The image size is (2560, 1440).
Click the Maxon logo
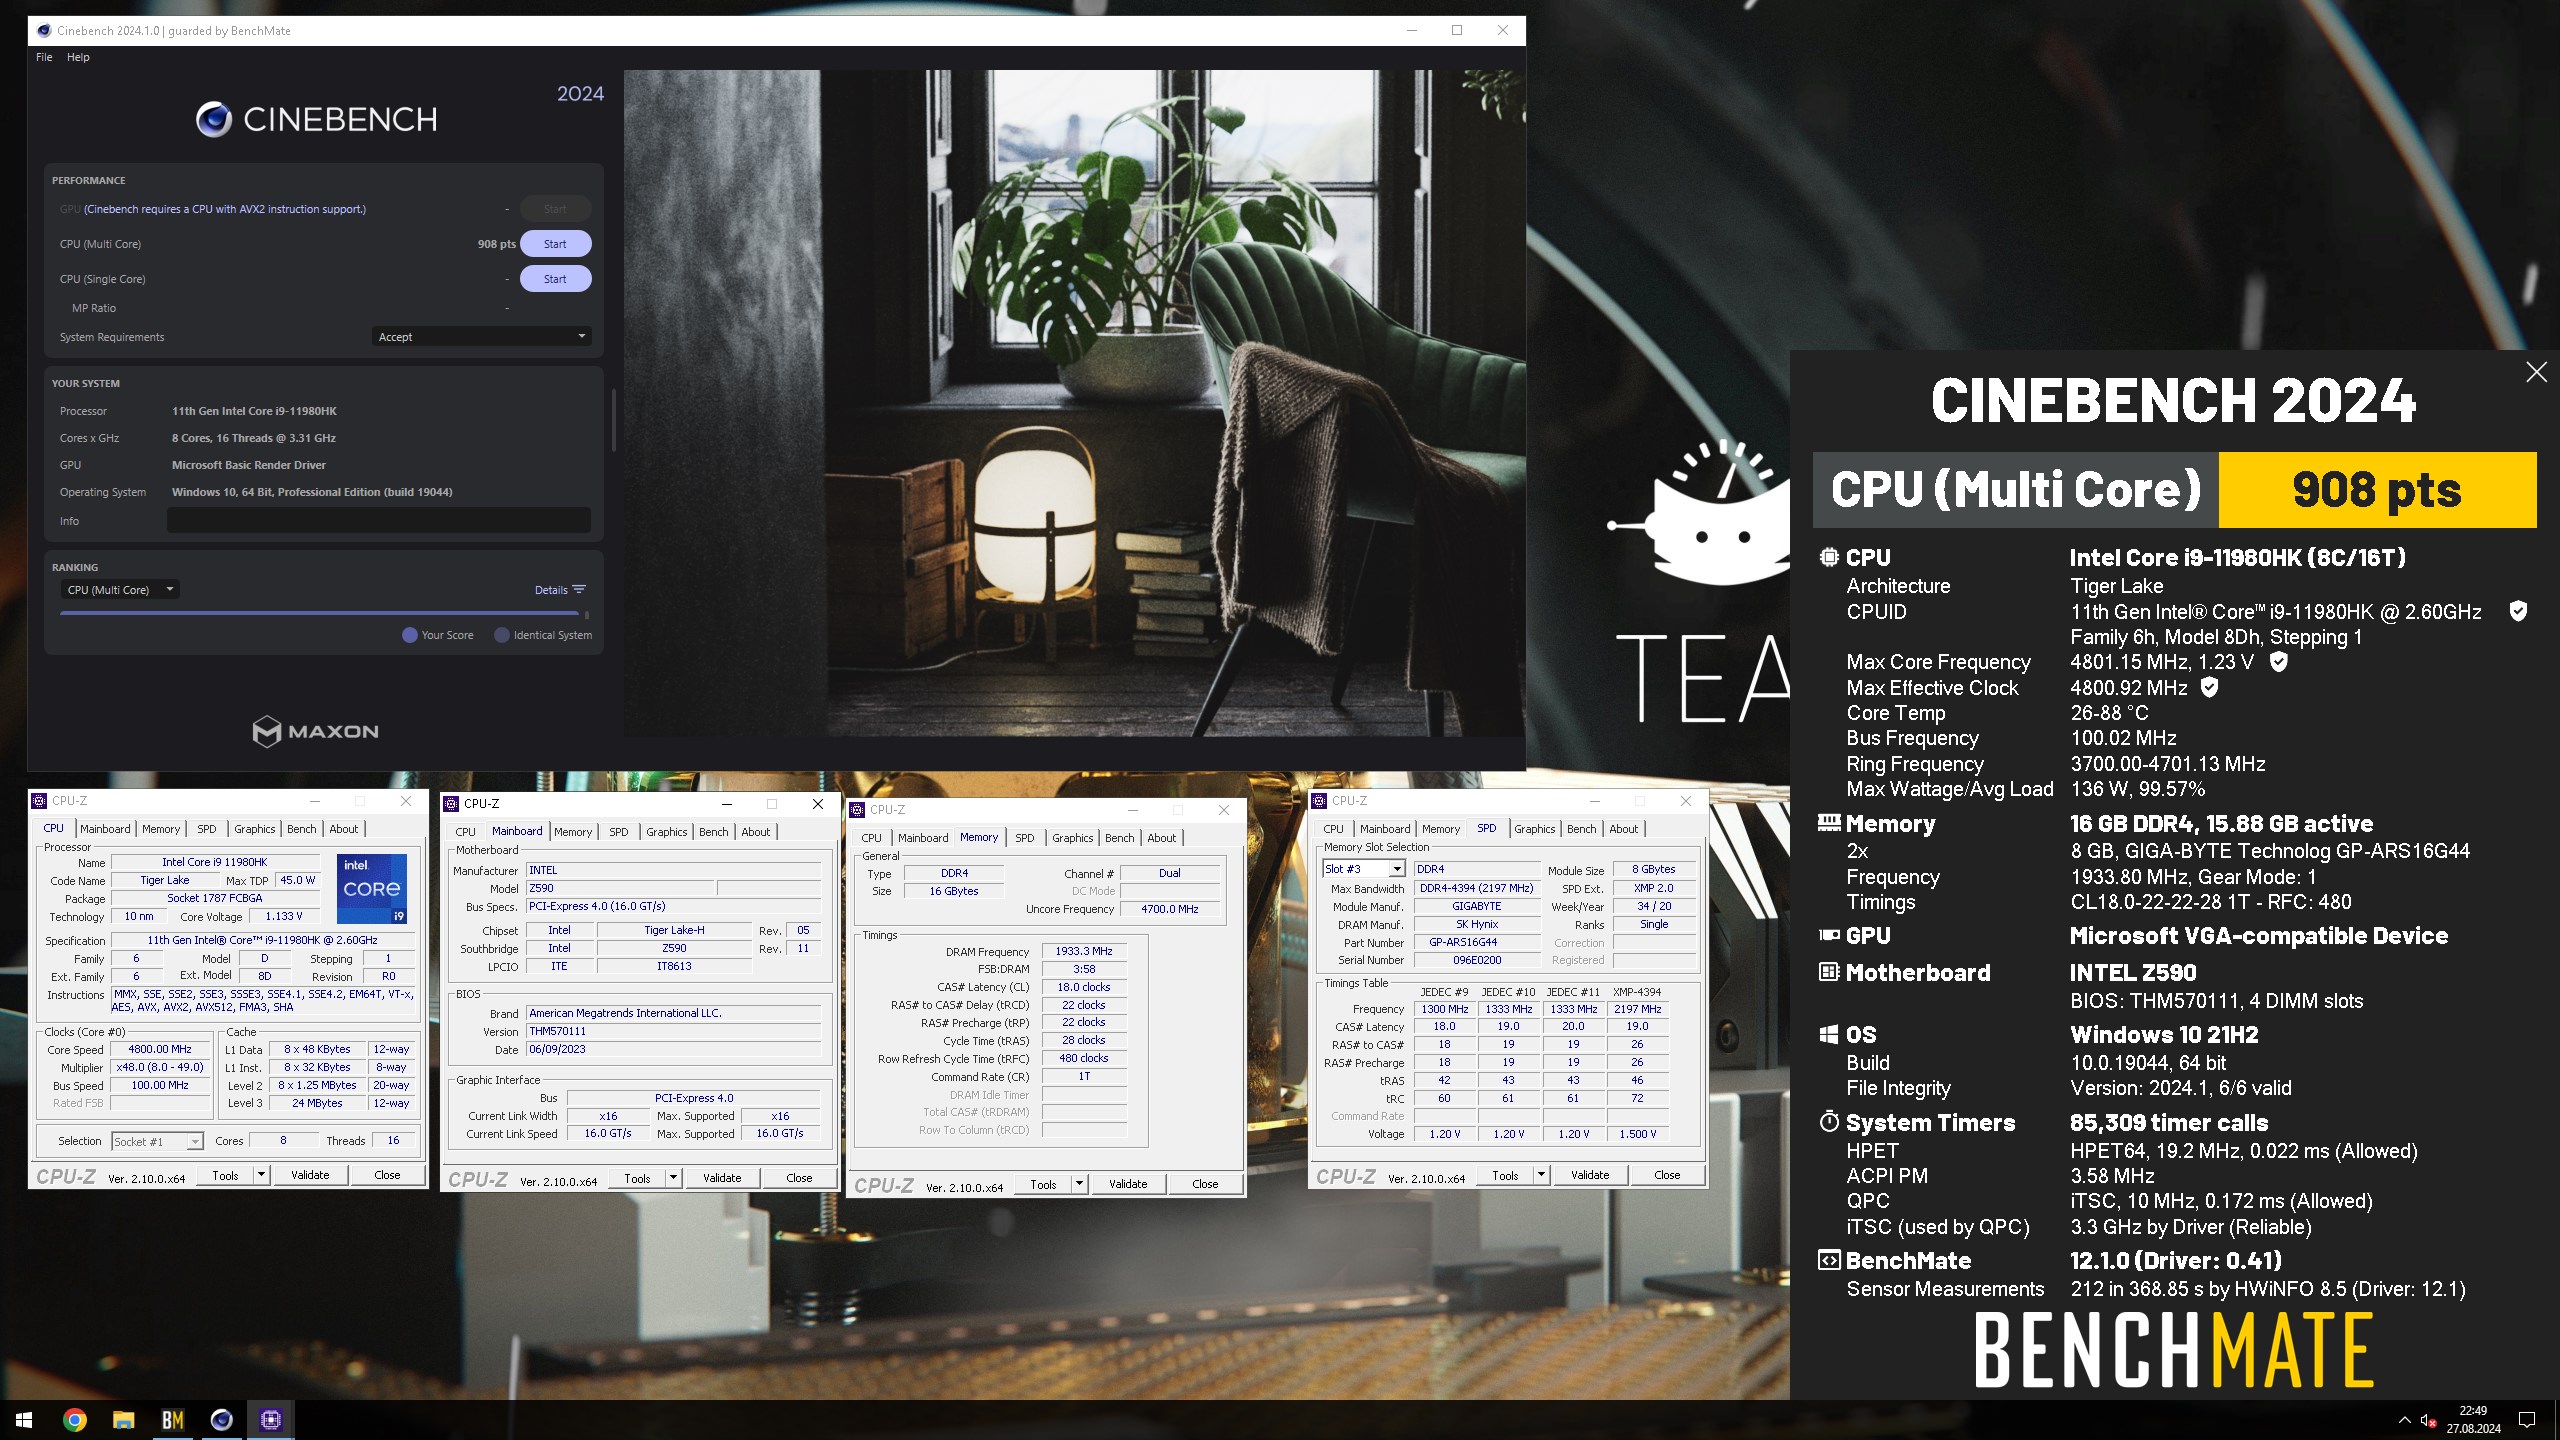click(316, 731)
